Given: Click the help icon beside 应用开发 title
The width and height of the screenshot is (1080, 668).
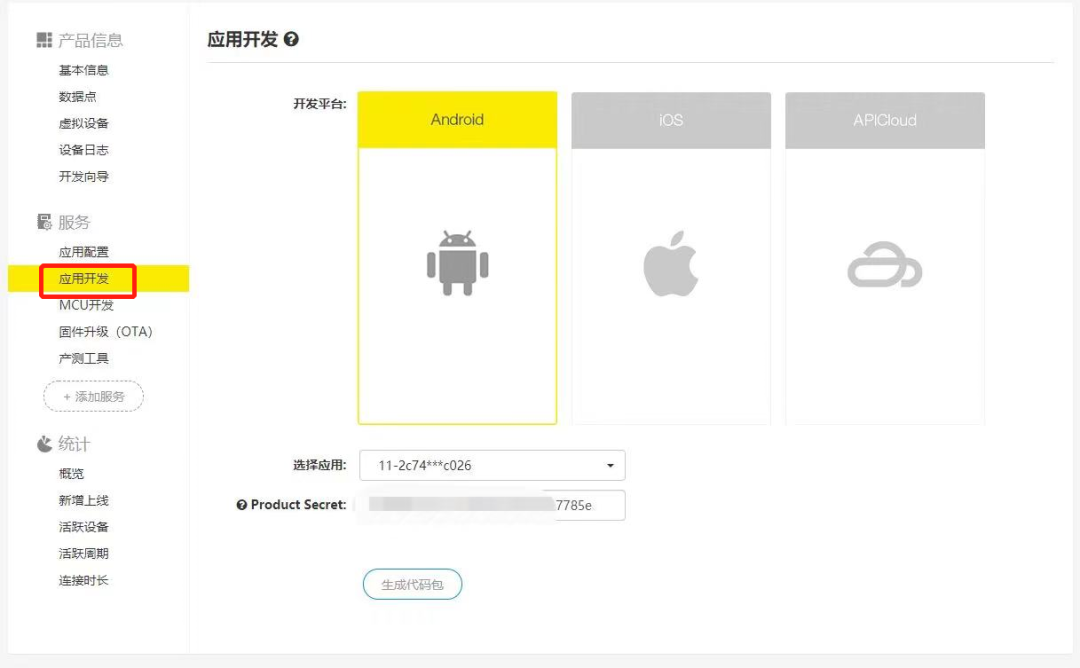Looking at the screenshot, I should click(x=291, y=39).
